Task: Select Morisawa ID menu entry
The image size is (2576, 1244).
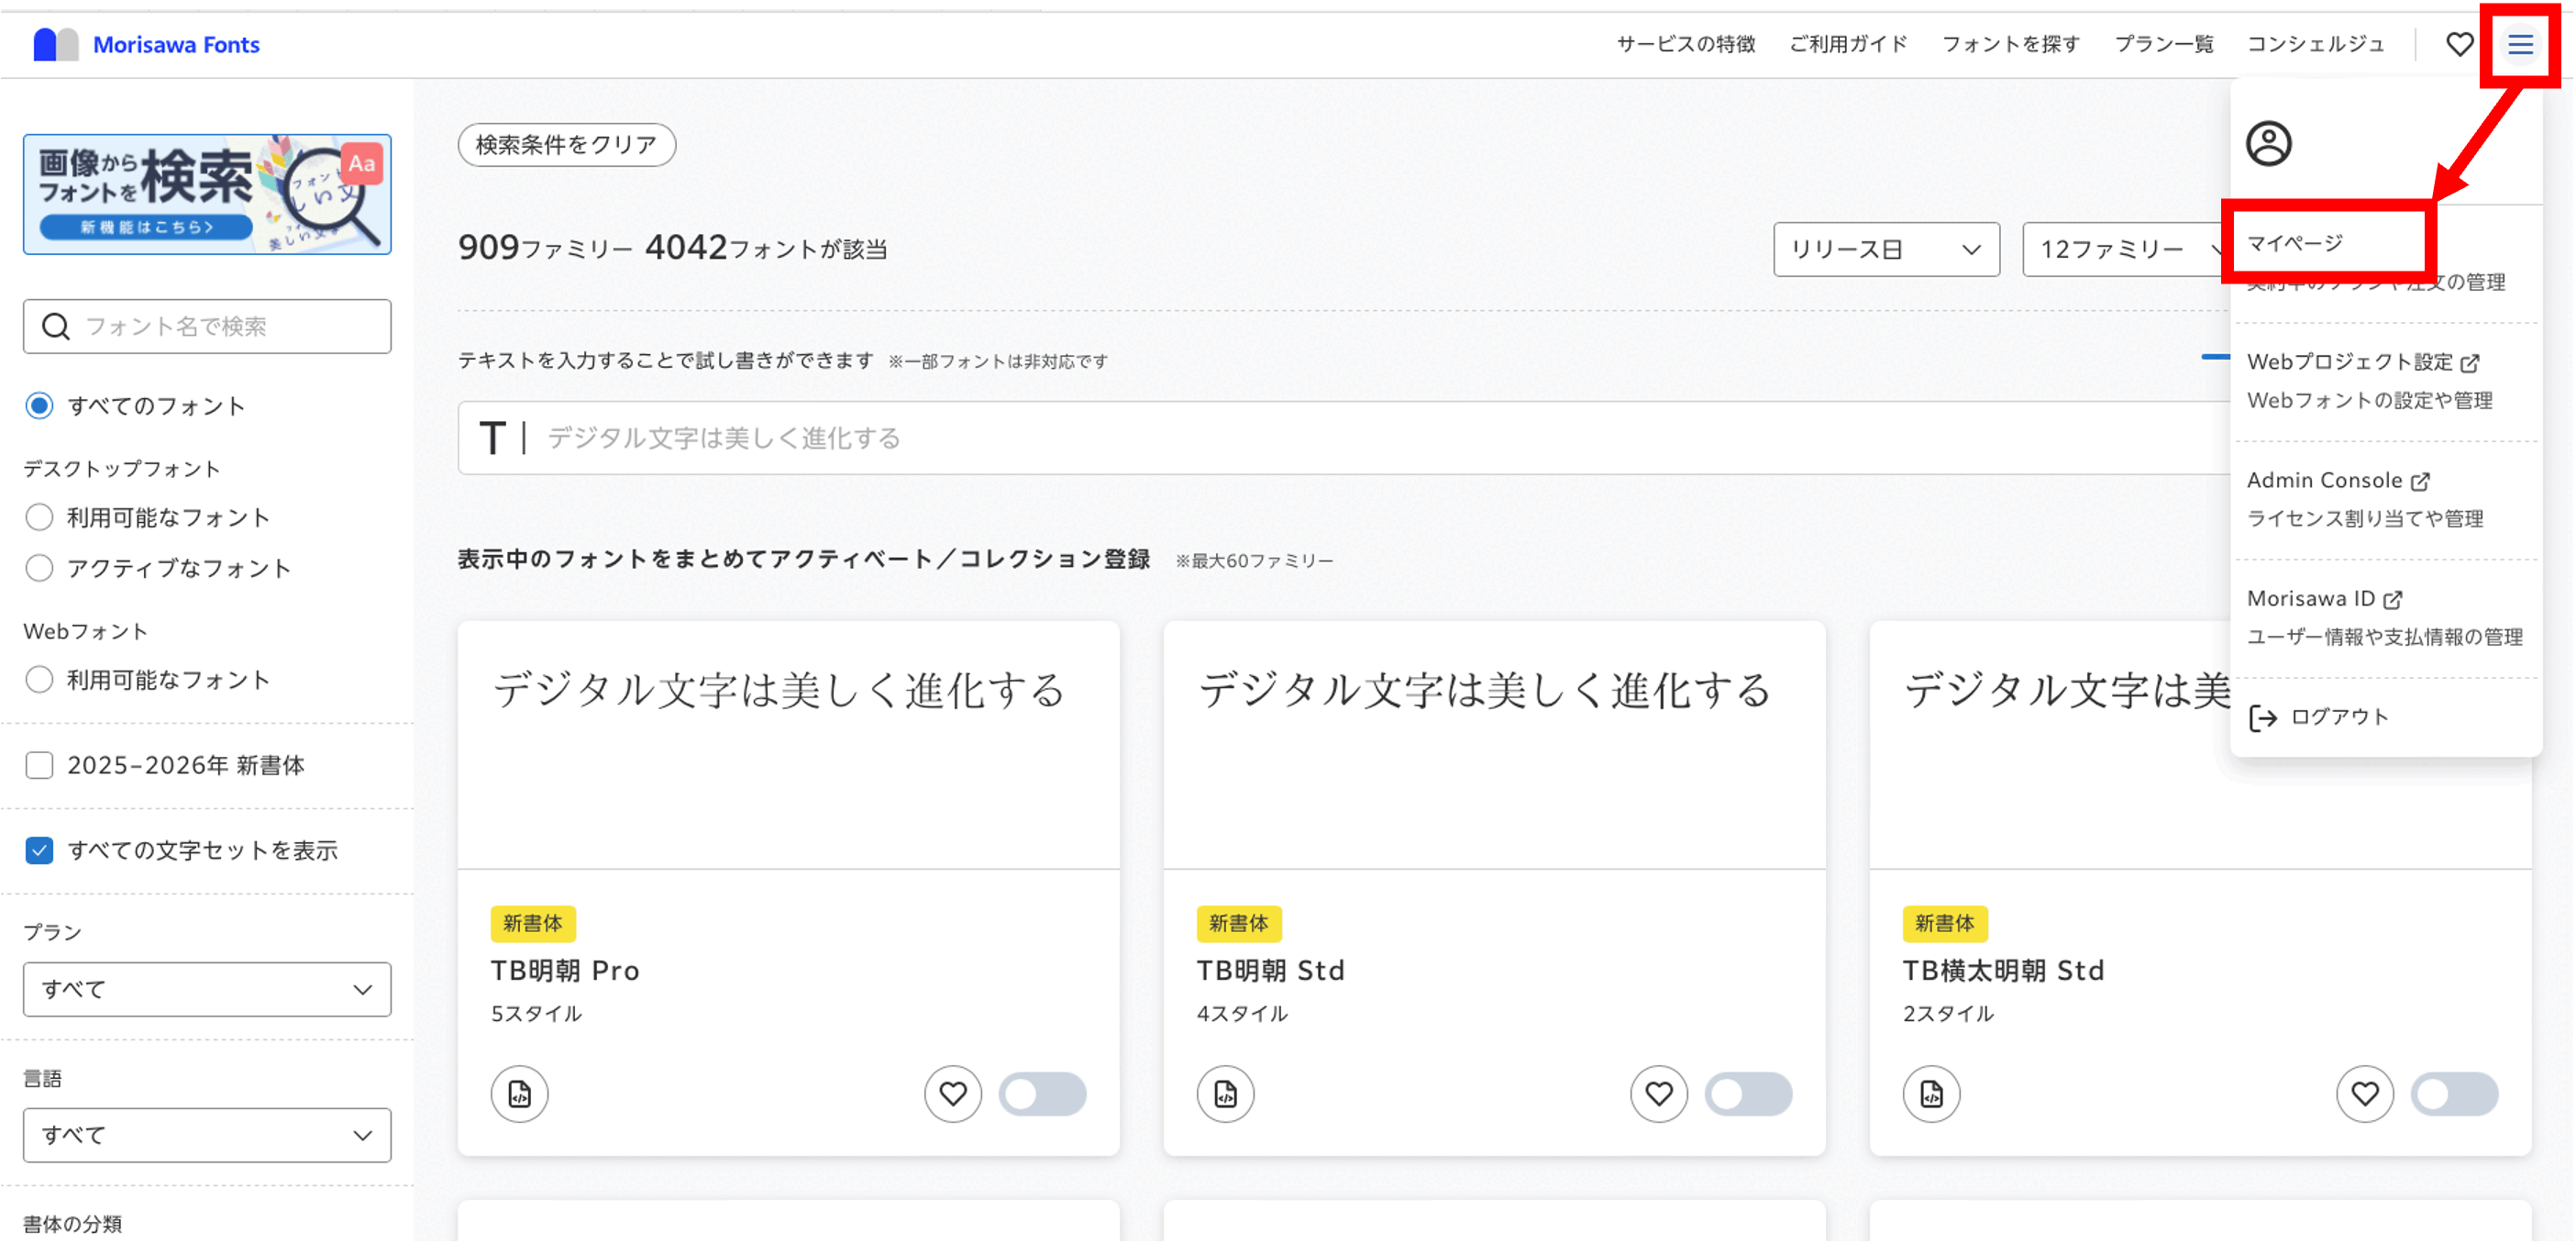Action: click(2310, 598)
